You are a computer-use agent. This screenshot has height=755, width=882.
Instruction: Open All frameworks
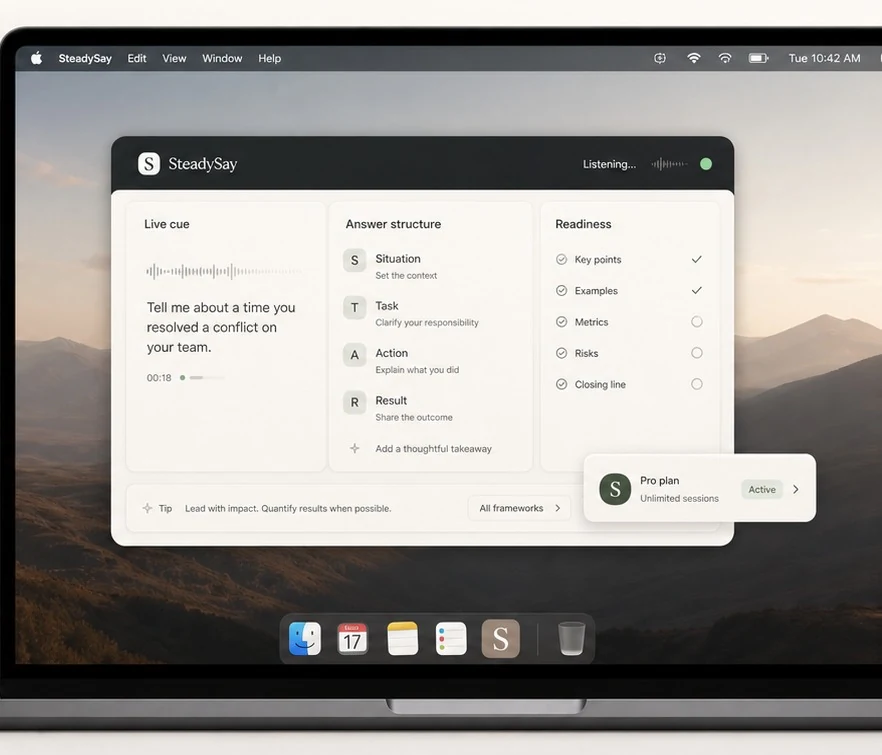tap(519, 508)
